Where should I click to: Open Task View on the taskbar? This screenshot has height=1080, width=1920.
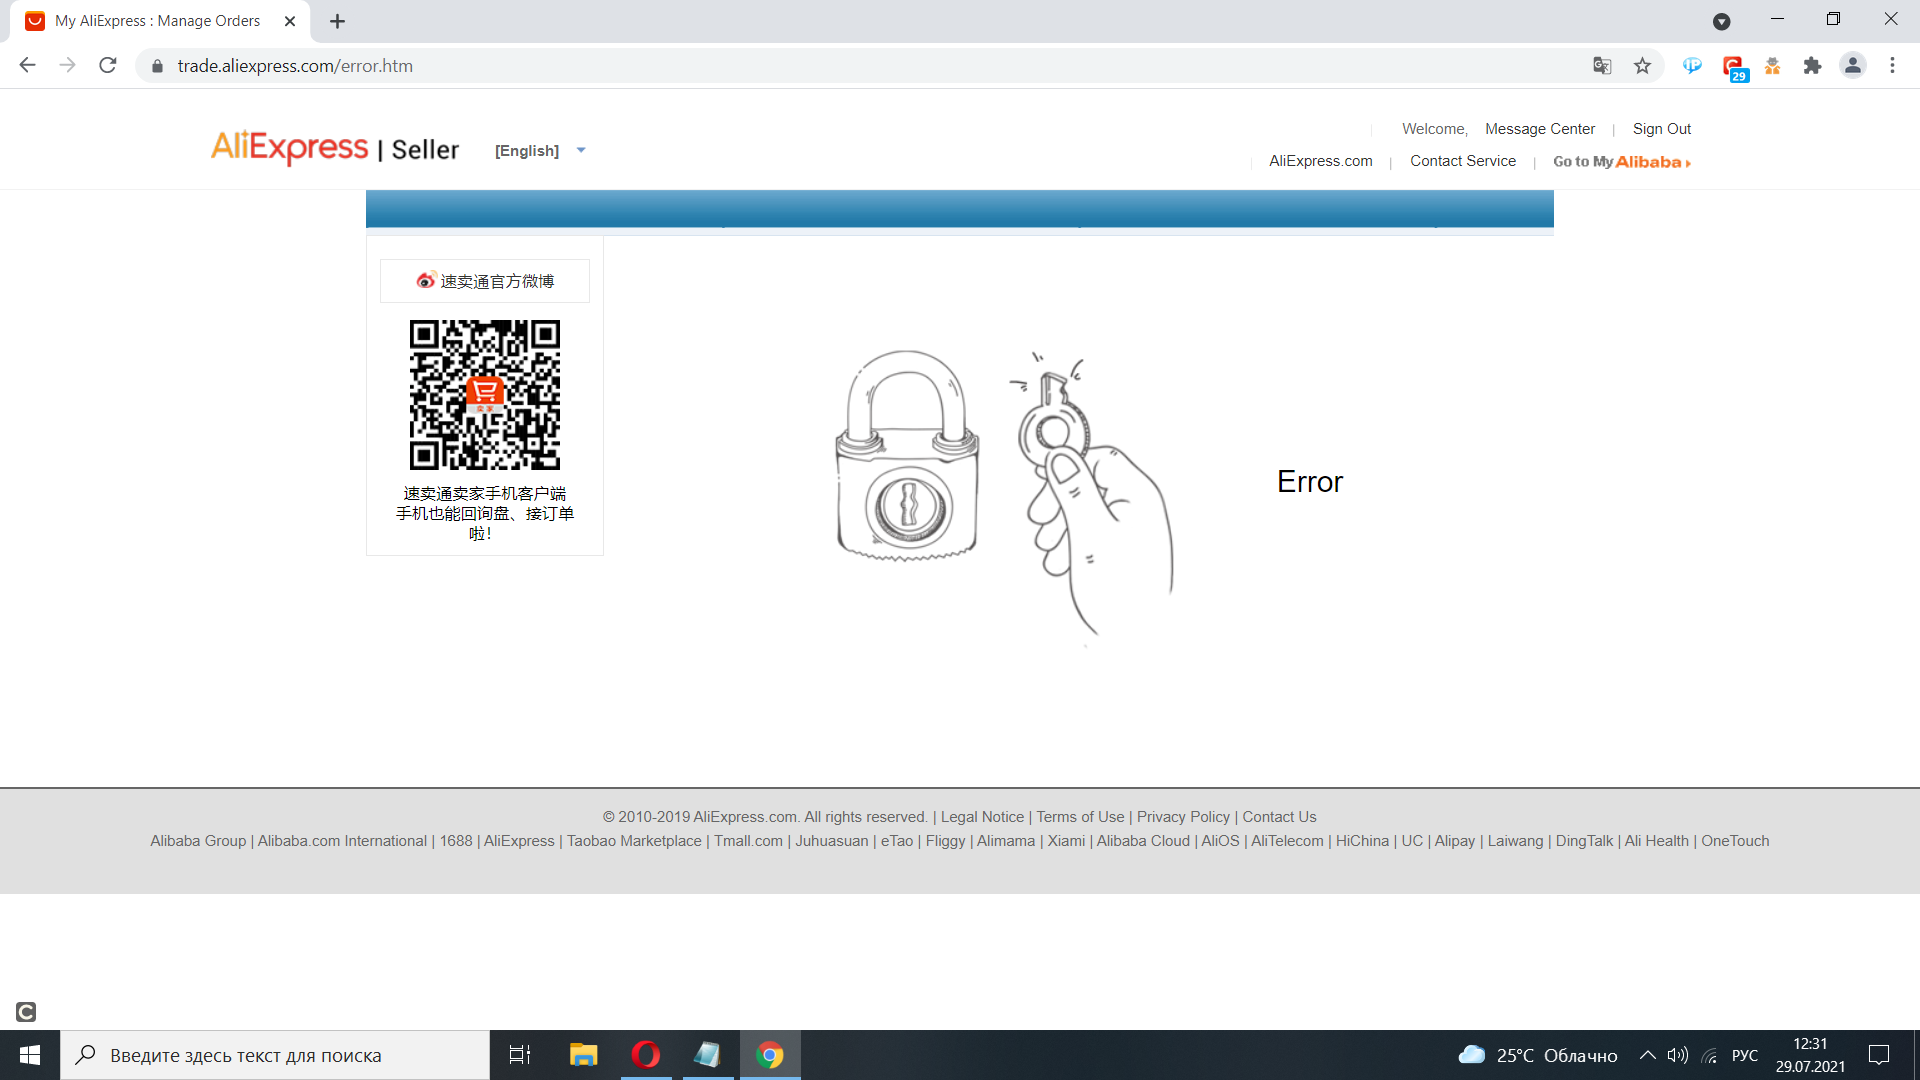pos(520,1055)
